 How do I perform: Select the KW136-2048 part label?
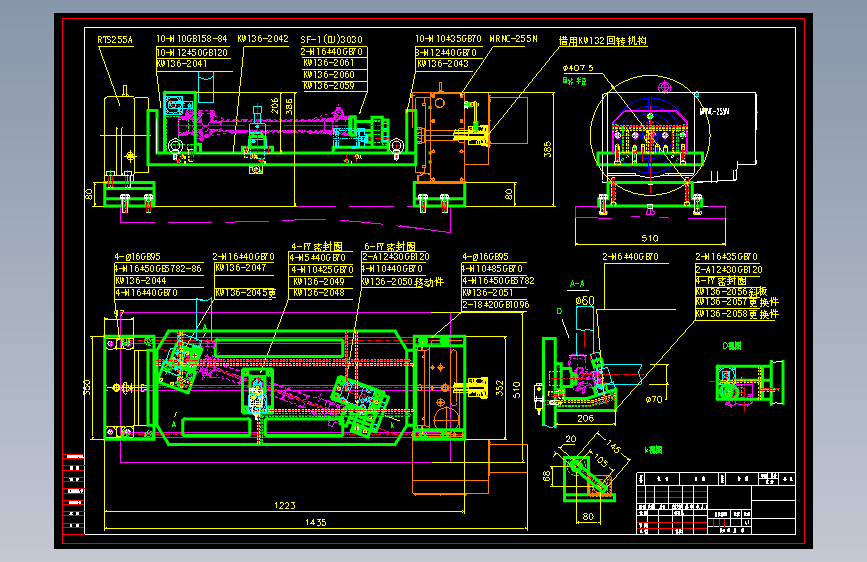[x=319, y=293]
